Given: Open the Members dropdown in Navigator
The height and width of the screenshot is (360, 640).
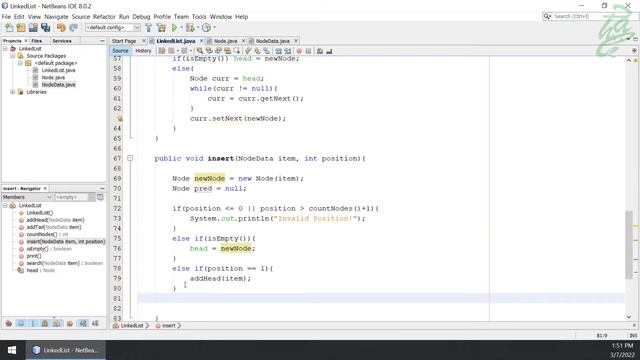Looking at the screenshot, I should coord(27,197).
